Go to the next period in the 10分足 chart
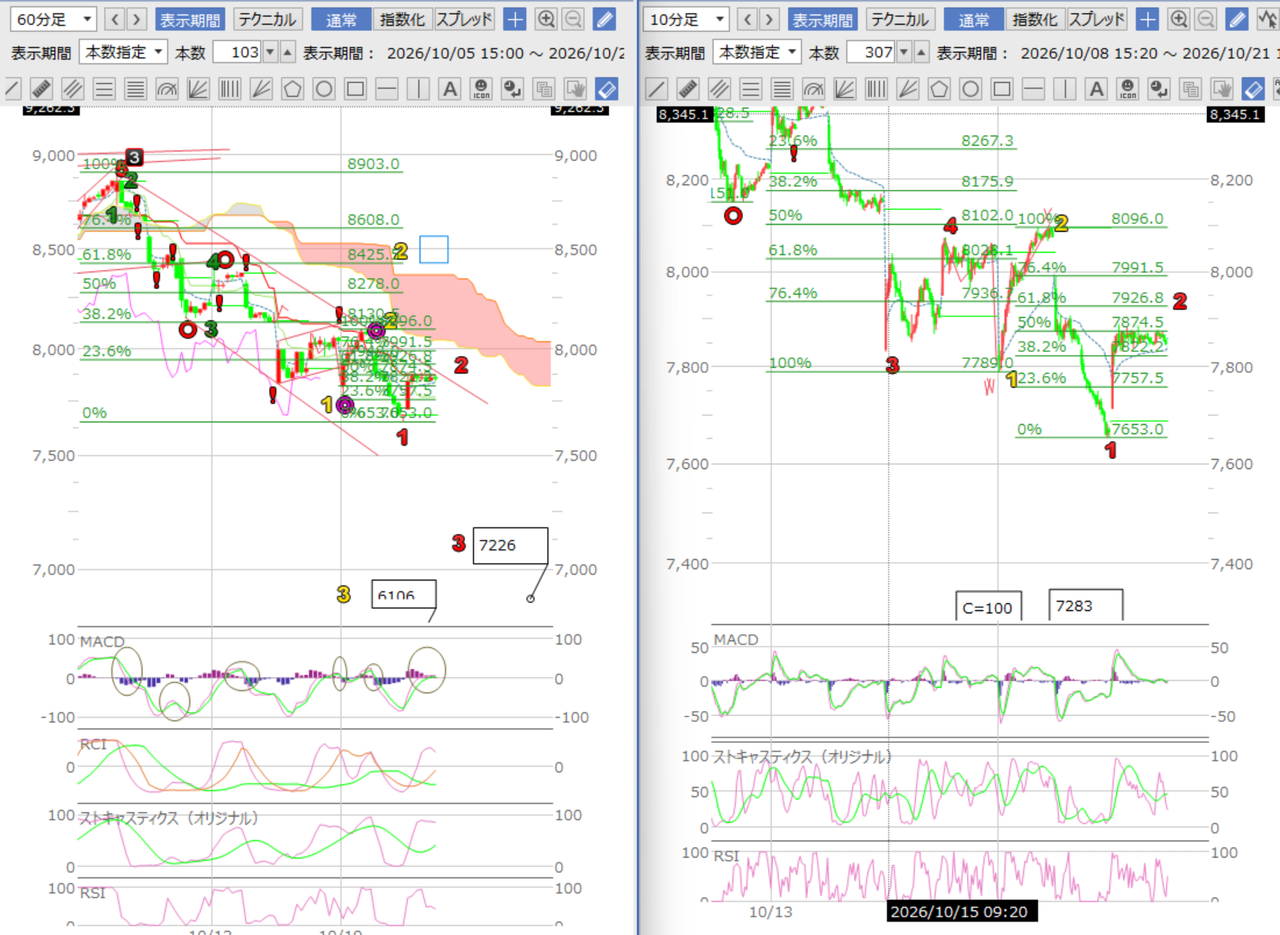 pyautogui.click(x=770, y=19)
